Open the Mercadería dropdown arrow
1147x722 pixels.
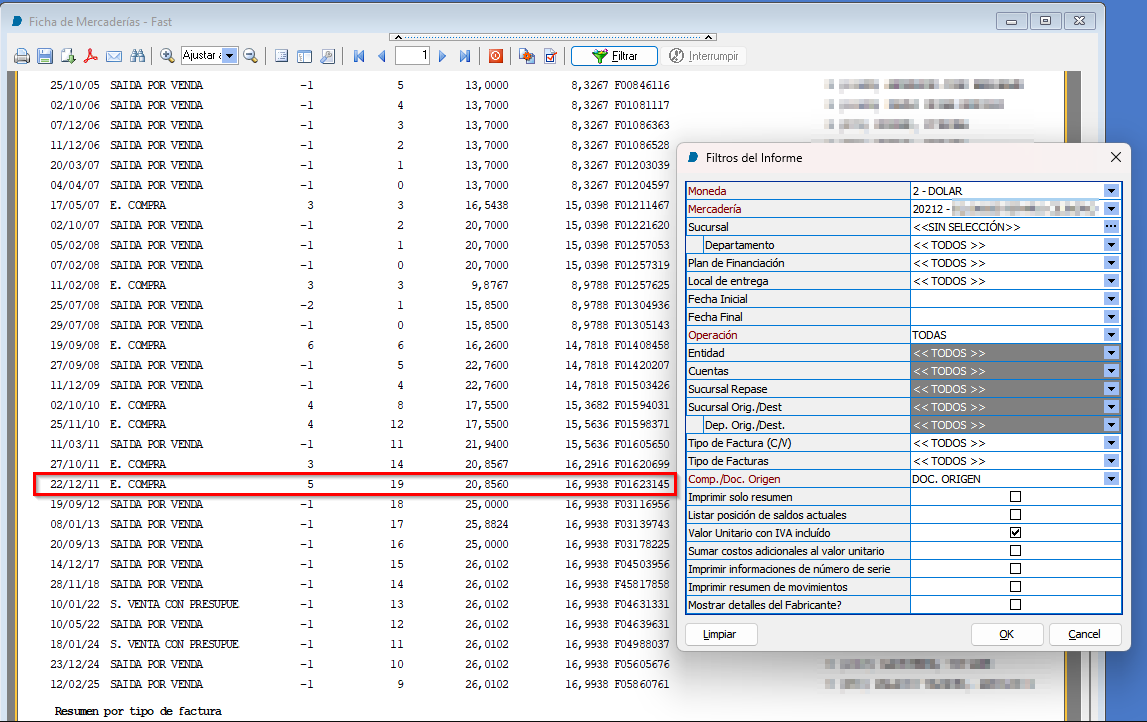click(1111, 209)
